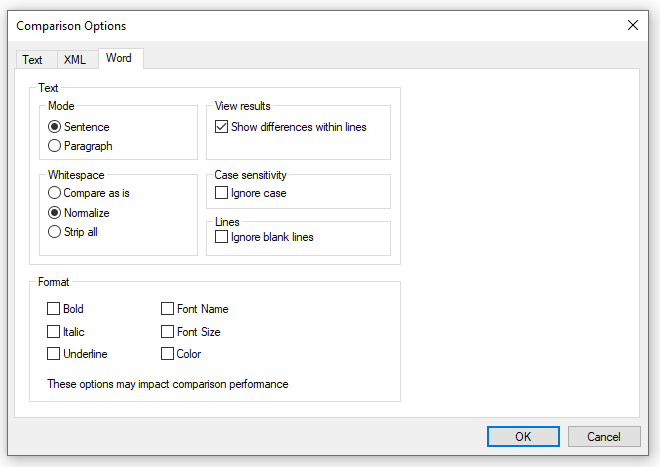The height and width of the screenshot is (467, 660).
Task: Select Strip all whitespace option
Action: pos(55,232)
